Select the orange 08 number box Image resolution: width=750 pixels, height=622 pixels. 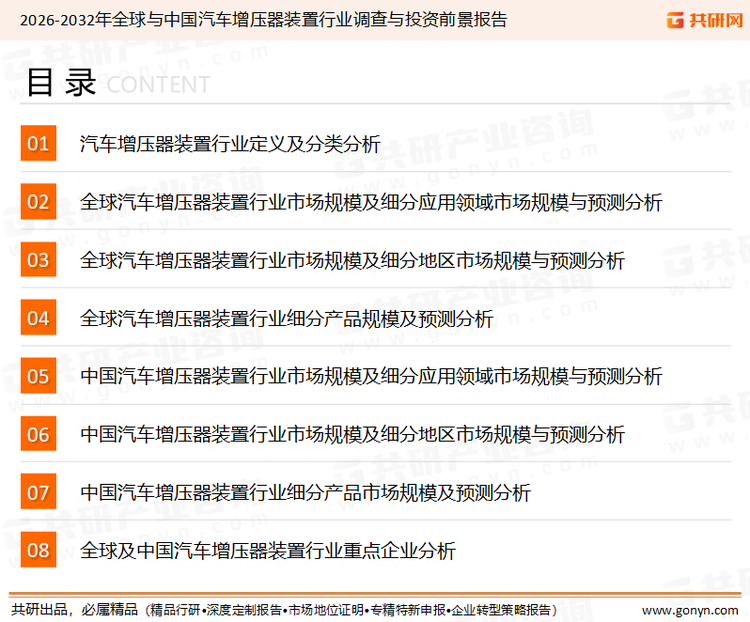point(38,550)
